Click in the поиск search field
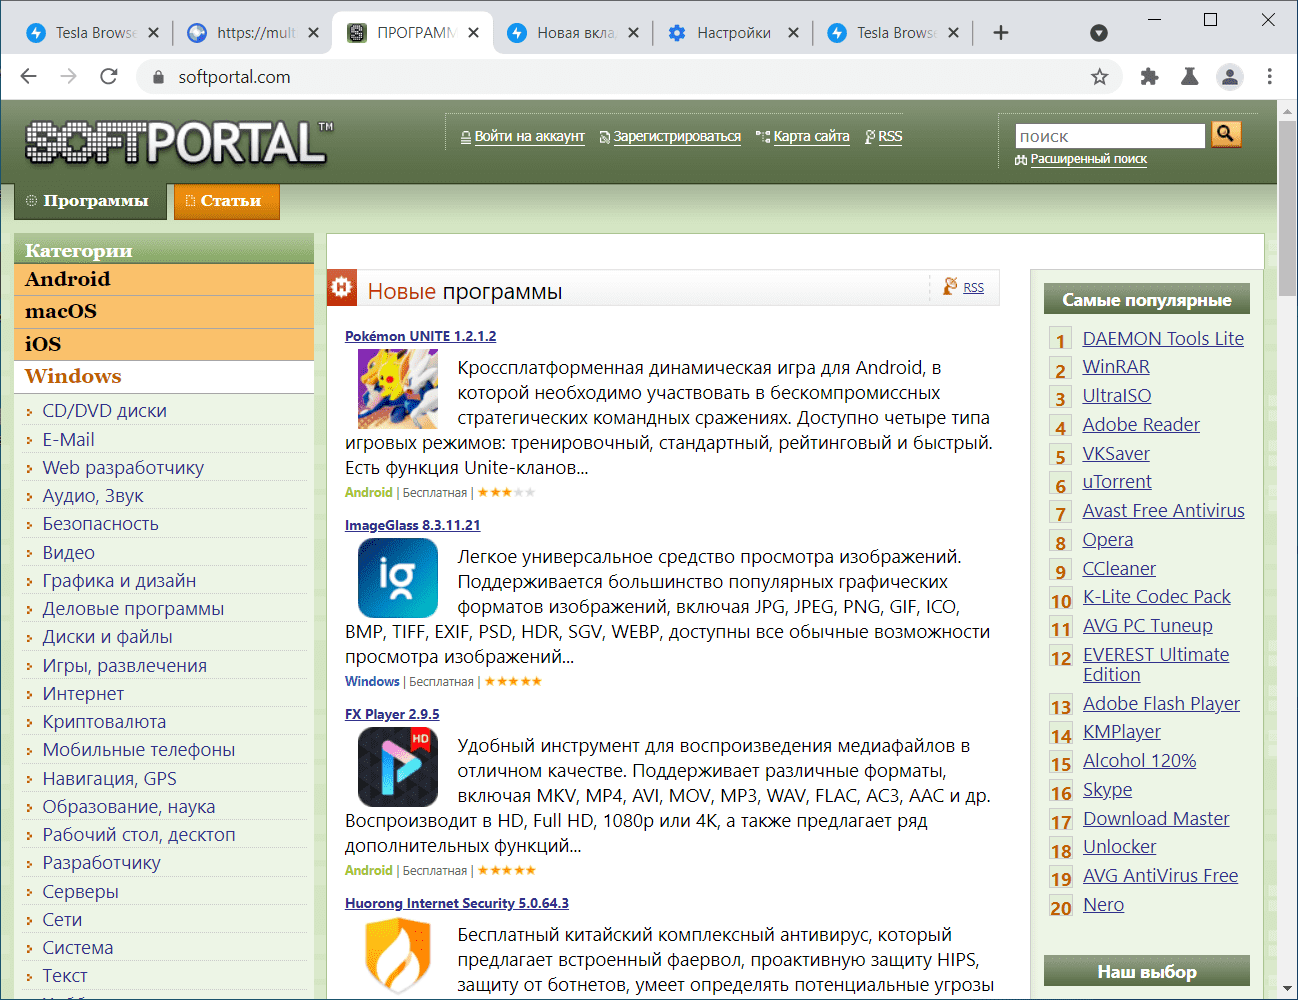The image size is (1298, 1000). pyautogui.click(x=1110, y=136)
